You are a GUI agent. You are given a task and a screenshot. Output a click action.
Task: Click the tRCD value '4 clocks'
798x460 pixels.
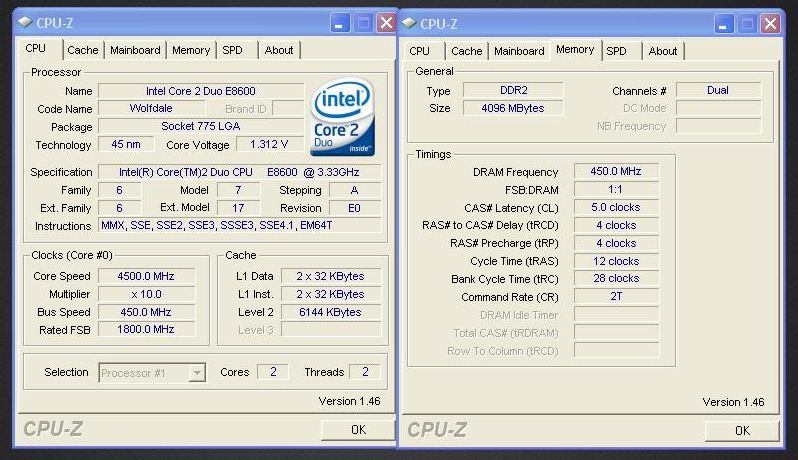point(616,225)
